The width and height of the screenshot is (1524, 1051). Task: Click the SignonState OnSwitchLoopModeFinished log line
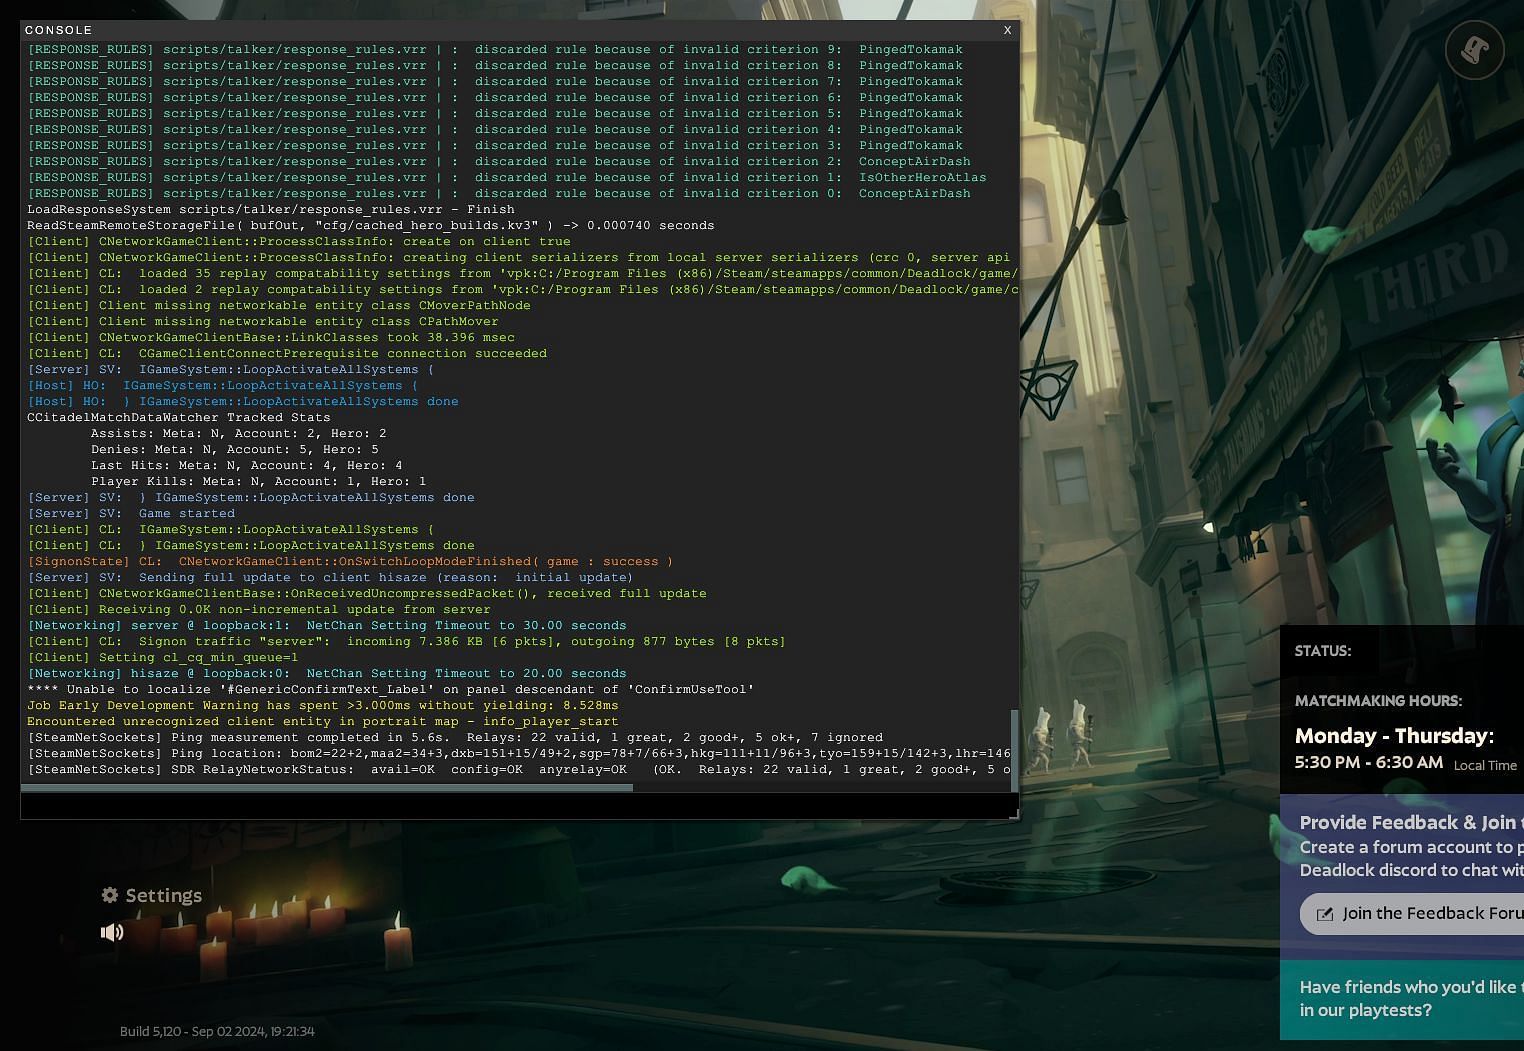pyautogui.click(x=350, y=561)
